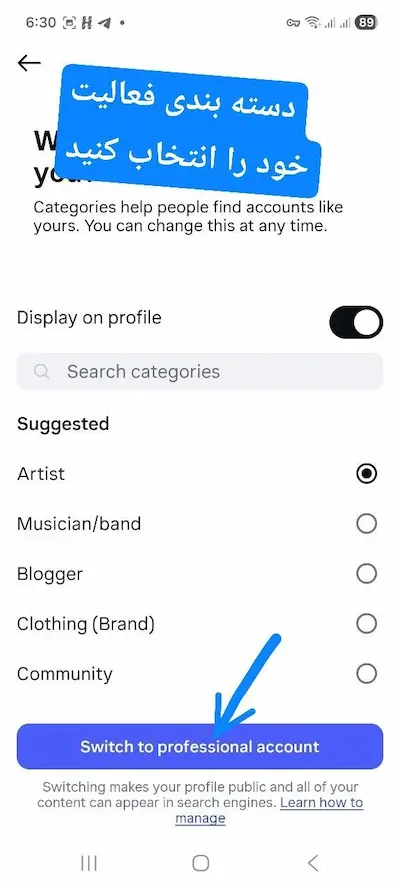Tap the battery indicator in status bar
400x889 pixels.
pyautogui.click(x=367, y=23)
